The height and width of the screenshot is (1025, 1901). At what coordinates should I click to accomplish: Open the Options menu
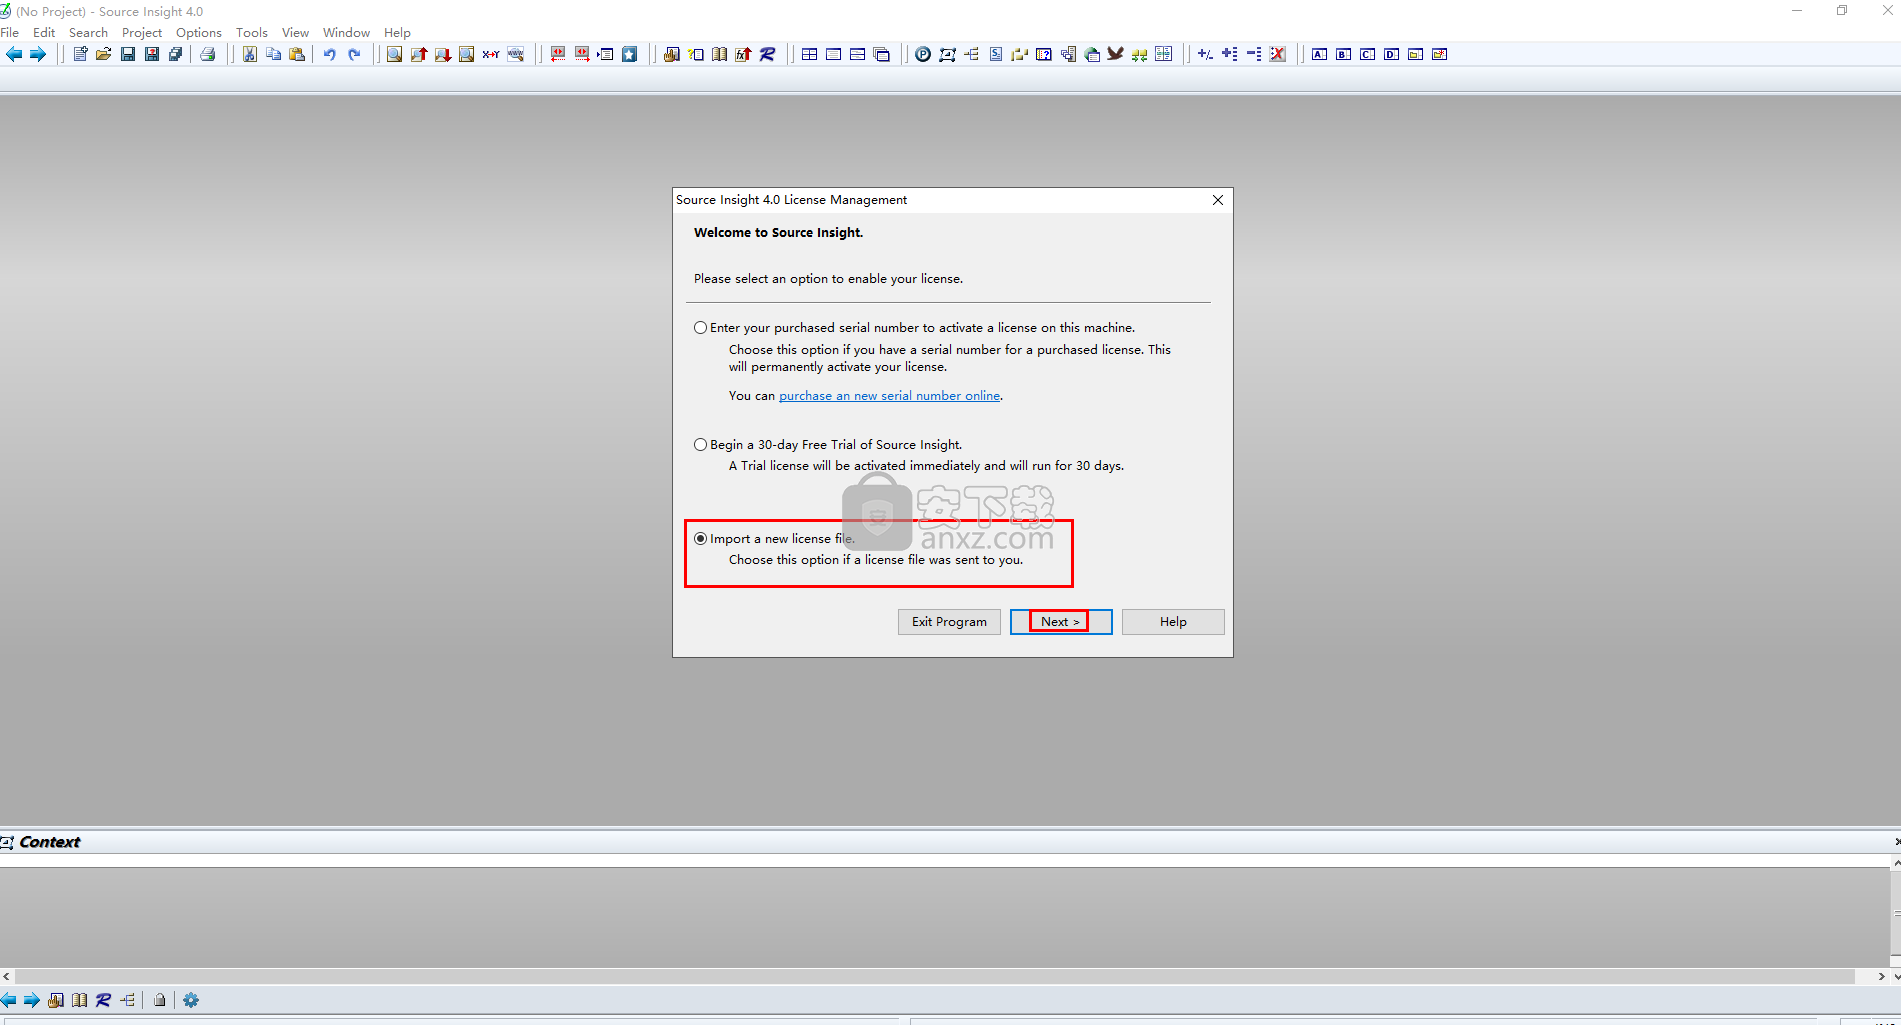coord(199,33)
